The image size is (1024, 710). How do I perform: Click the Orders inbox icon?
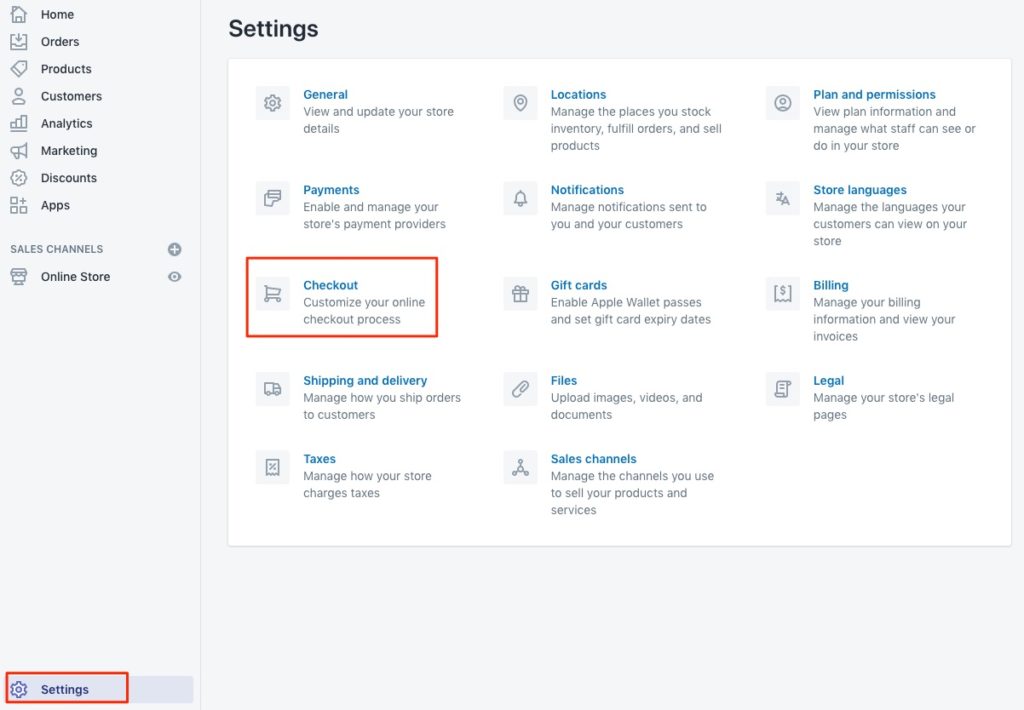[19, 41]
